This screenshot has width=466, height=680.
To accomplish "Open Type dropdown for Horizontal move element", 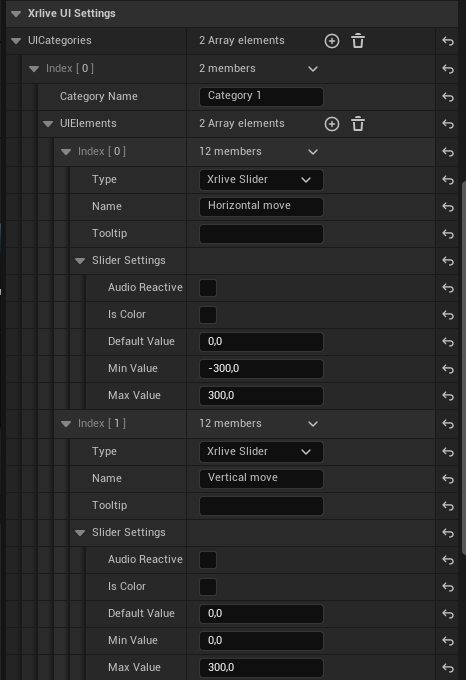I will 261,180.
